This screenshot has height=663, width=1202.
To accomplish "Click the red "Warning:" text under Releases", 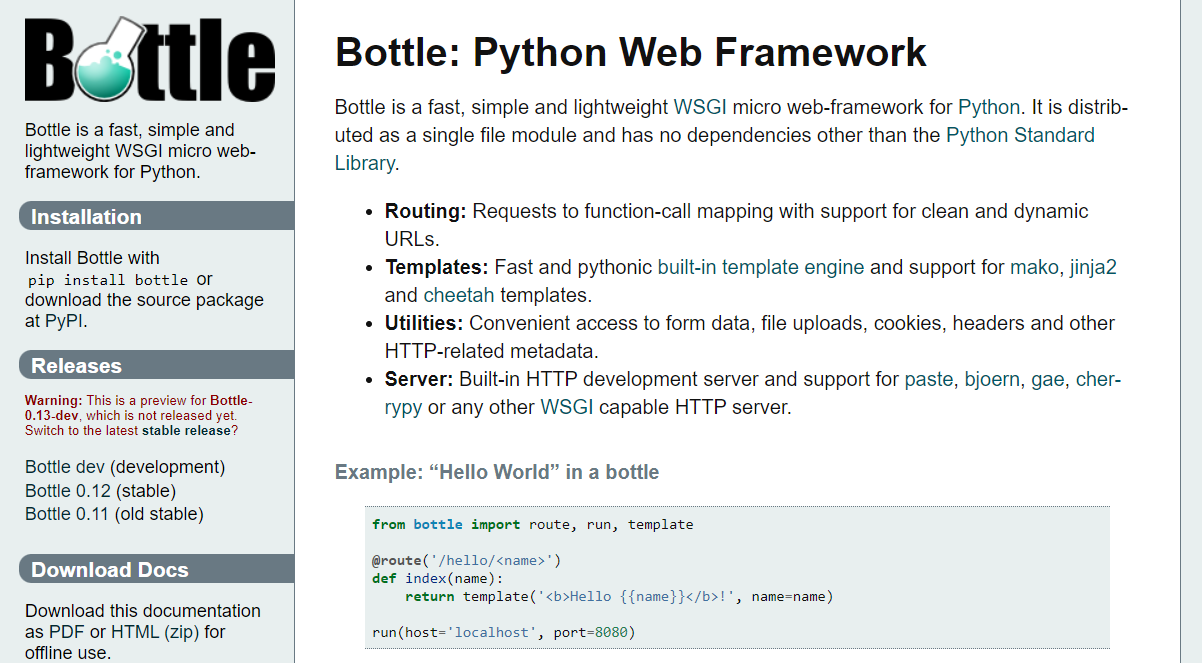I will (x=54, y=401).
